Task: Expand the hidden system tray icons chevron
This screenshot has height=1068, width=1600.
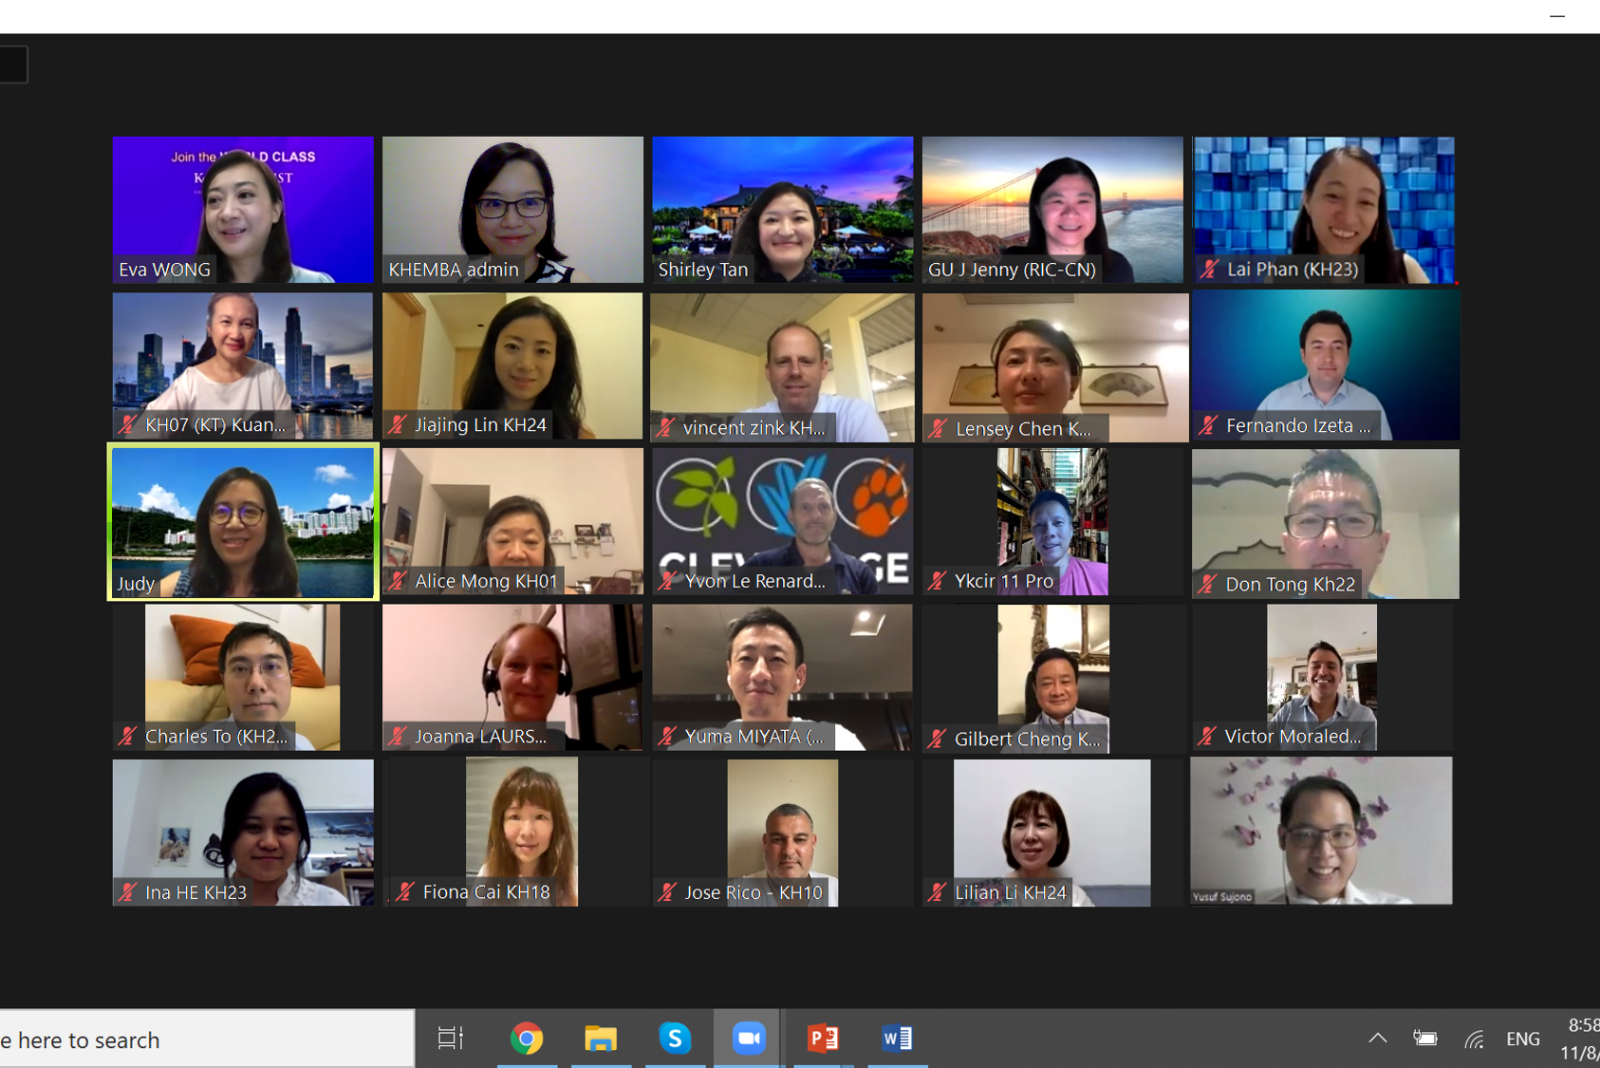Action: (1377, 1039)
